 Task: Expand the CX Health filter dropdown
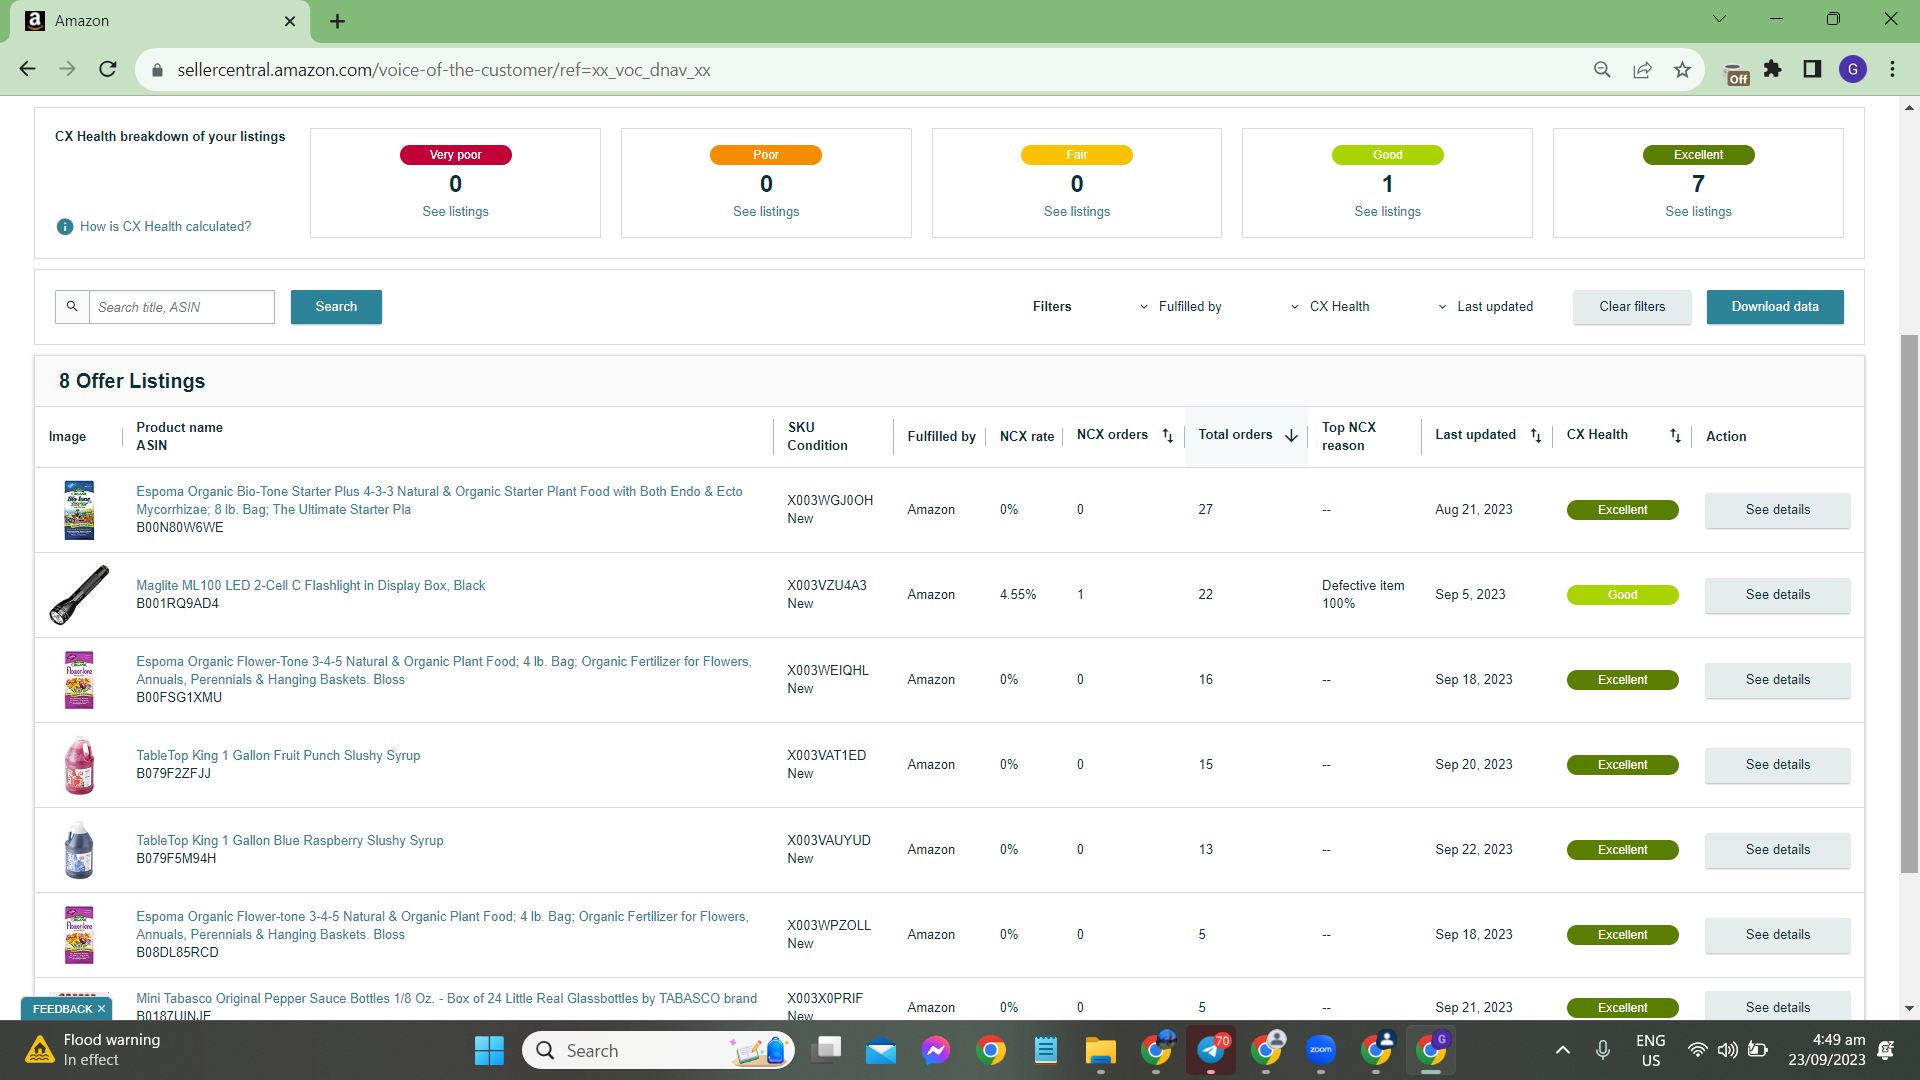pos(1330,307)
